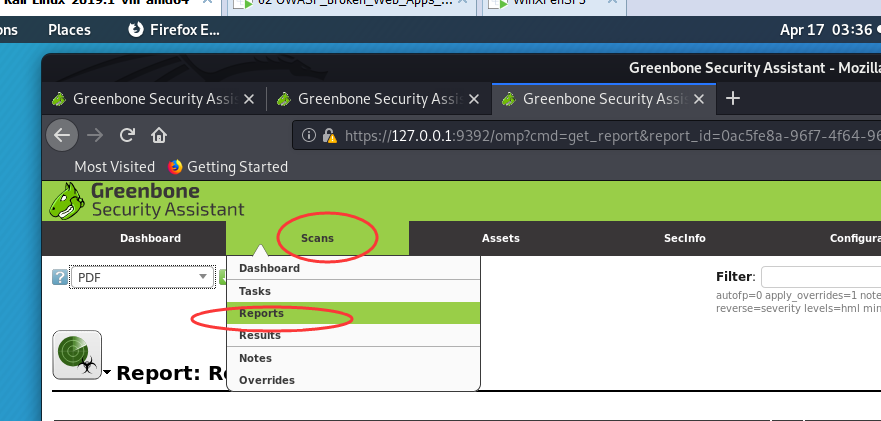Image resolution: width=881 pixels, height=421 pixels.
Task: Open the top-level Dashboard menu
Action: (151, 238)
